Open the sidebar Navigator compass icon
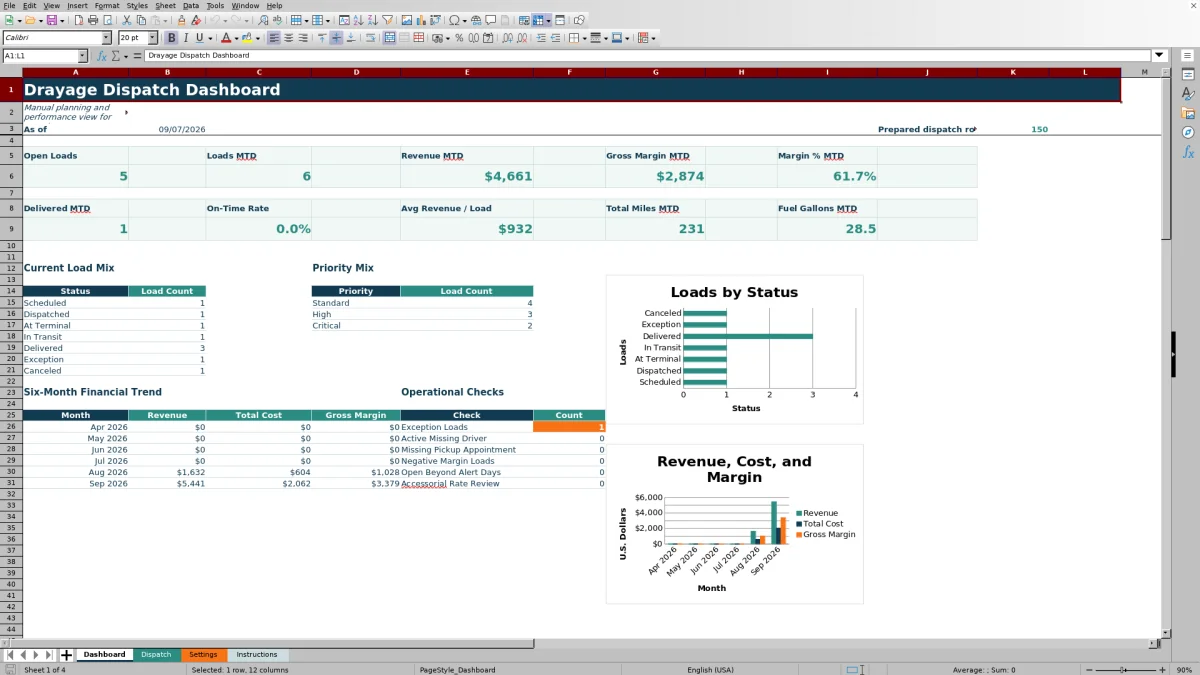The width and height of the screenshot is (1200, 675). pos(1188,132)
